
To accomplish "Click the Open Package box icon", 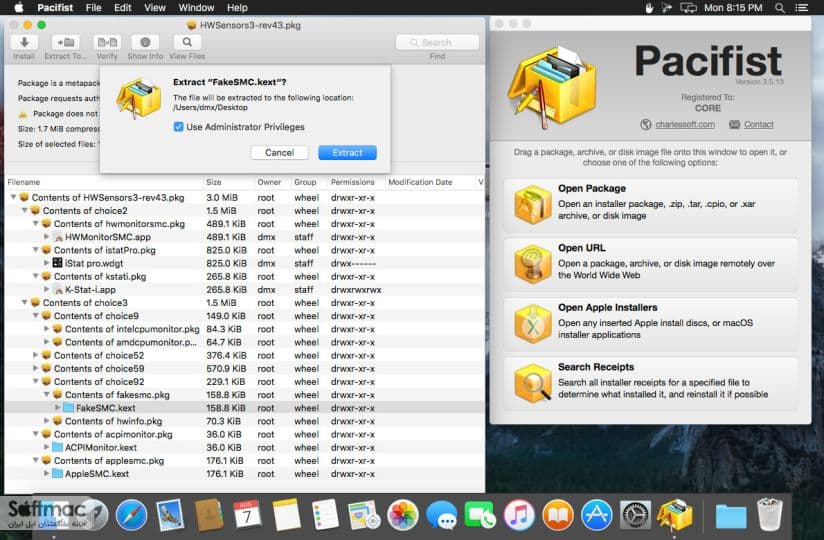I will 532,204.
